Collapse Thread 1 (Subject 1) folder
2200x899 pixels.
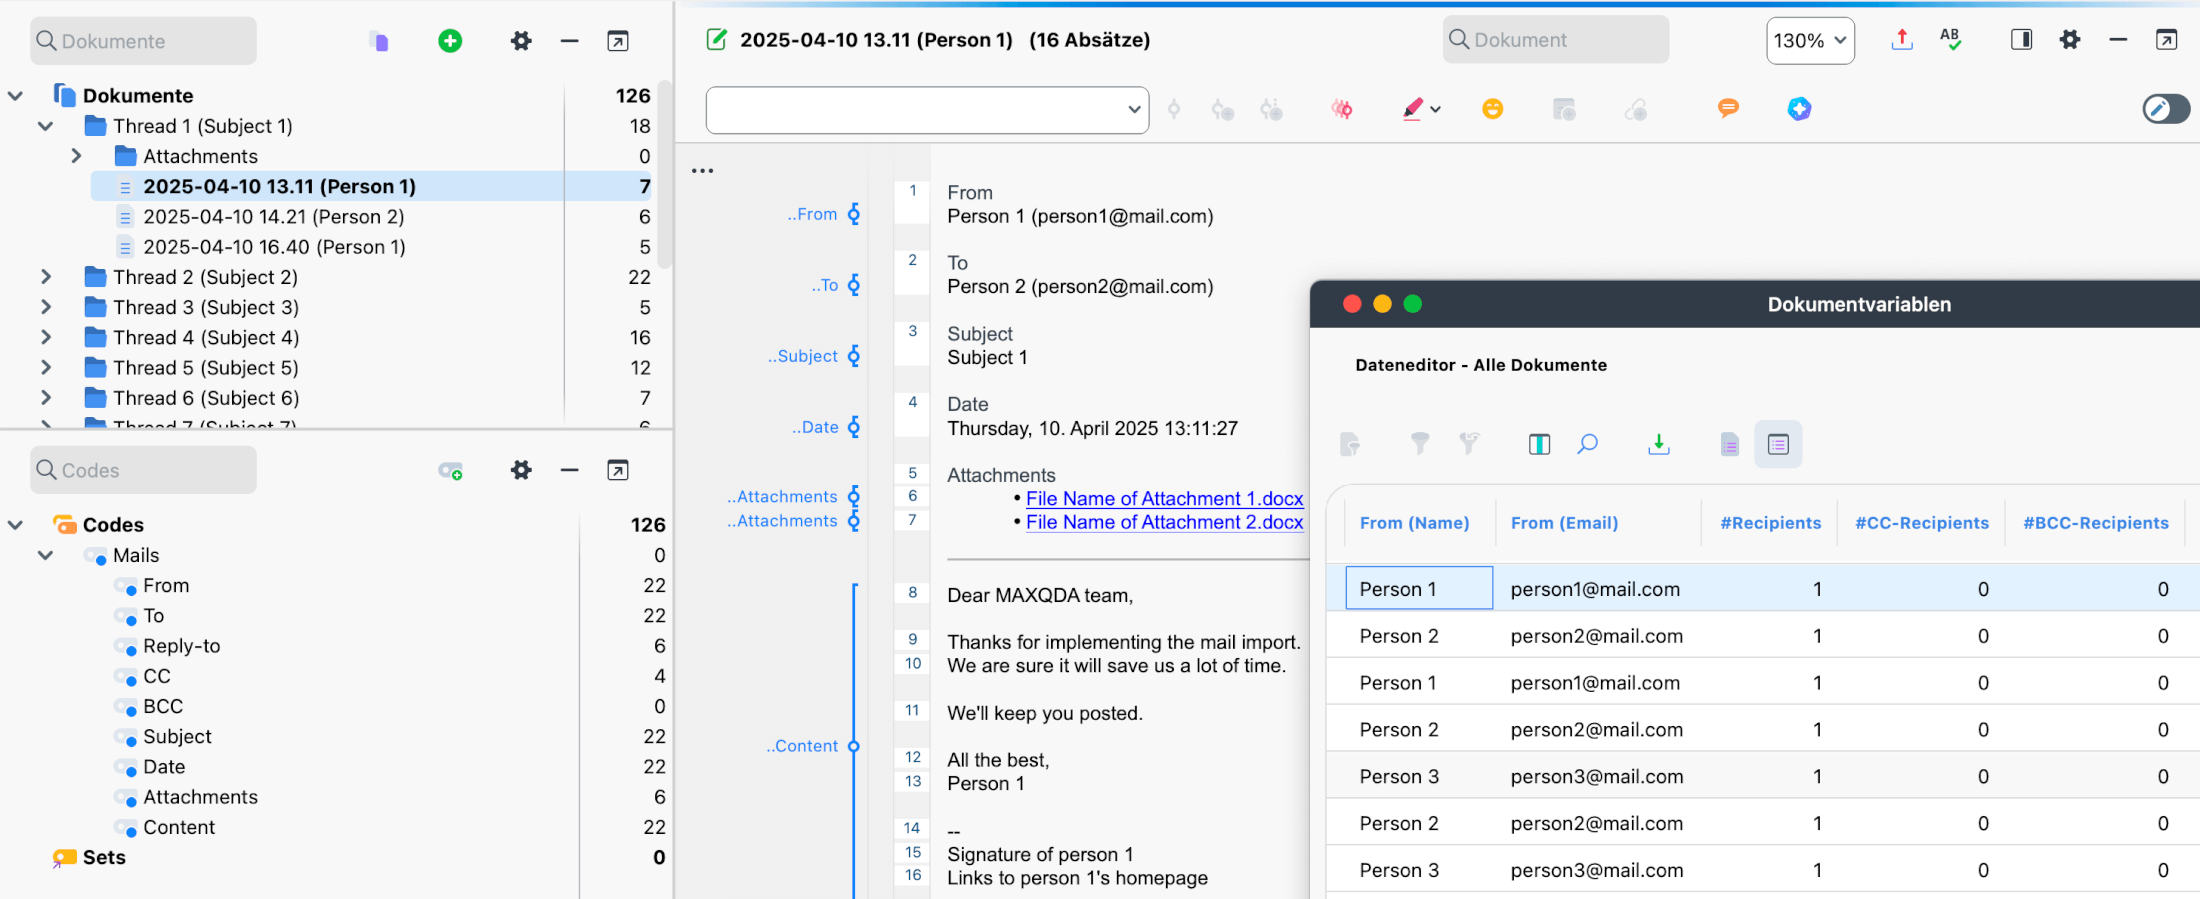[x=45, y=126]
